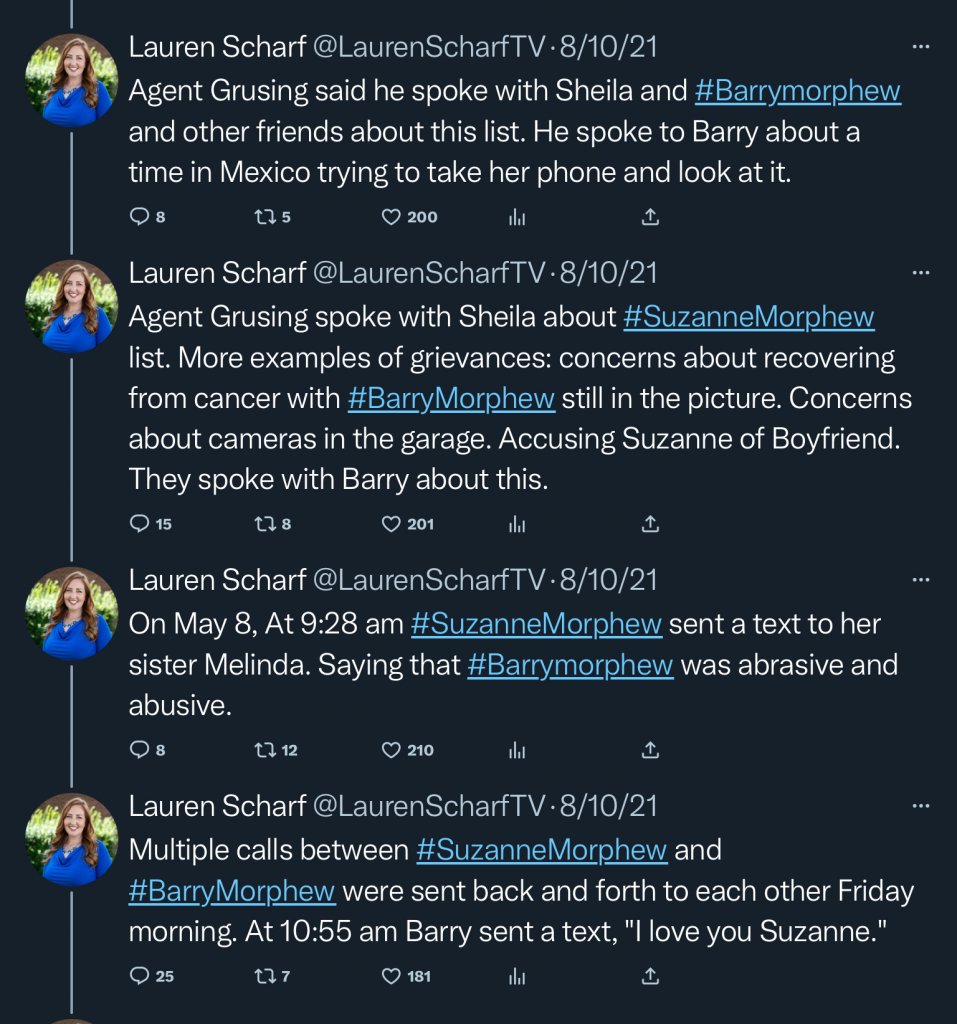Expand more menu on May 8 tweet
Viewport: 957px width, 1024px height.
pyautogui.click(x=922, y=578)
